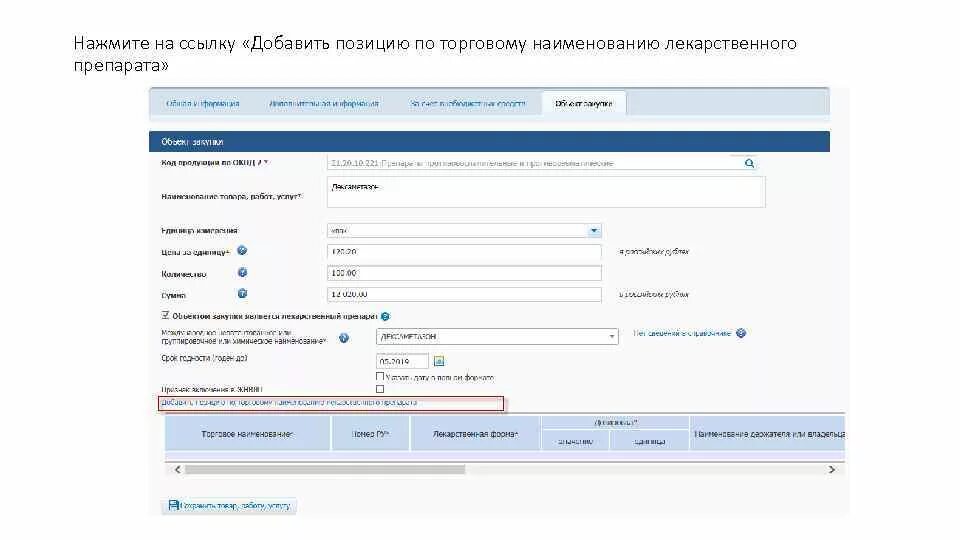This screenshot has height=540, width=960.
Task: Click link to add position by drug trade name
Action: pyautogui.click(x=289, y=402)
